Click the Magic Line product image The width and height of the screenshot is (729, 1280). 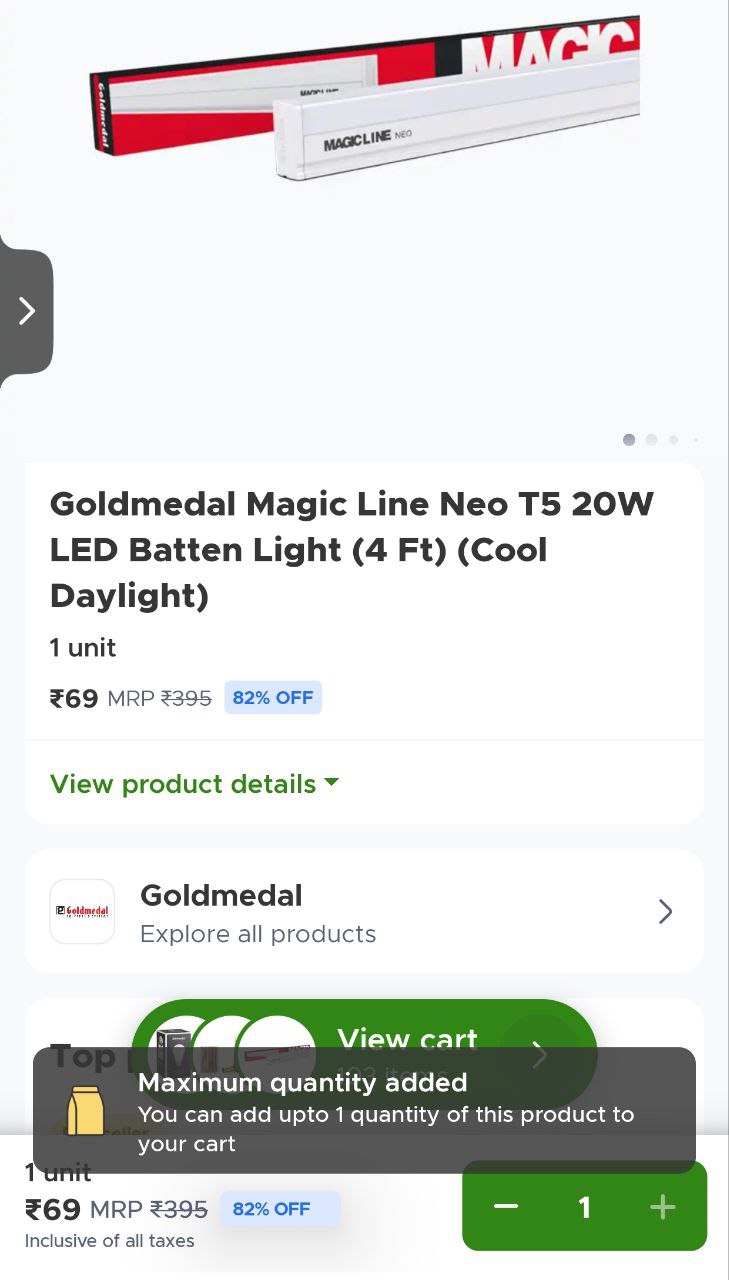tap(365, 100)
